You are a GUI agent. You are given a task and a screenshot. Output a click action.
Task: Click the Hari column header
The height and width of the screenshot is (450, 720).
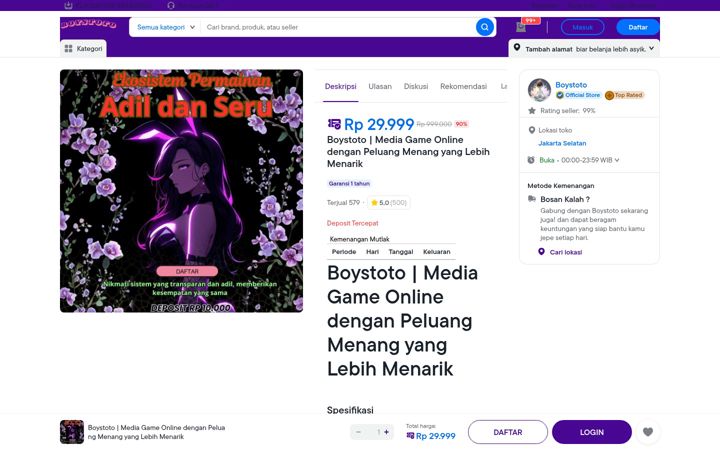[372, 252]
